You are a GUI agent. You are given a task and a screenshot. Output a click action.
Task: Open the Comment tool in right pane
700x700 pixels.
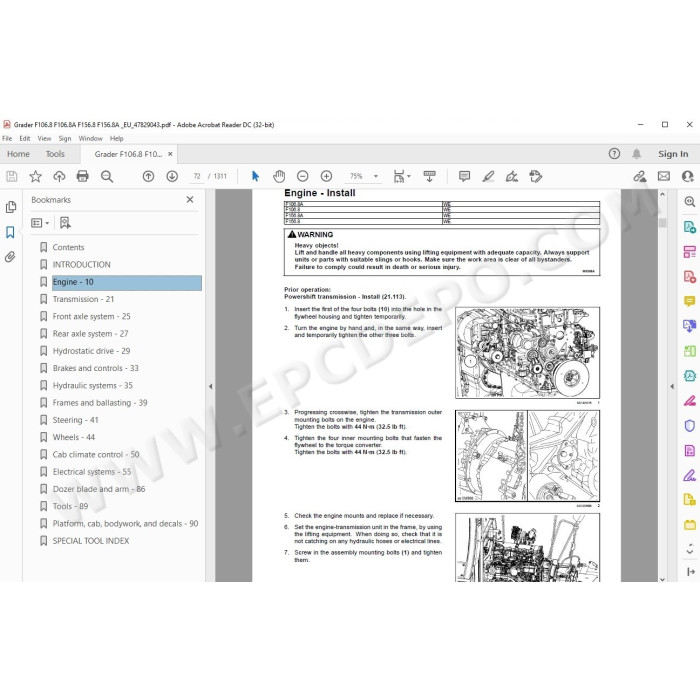pos(689,301)
